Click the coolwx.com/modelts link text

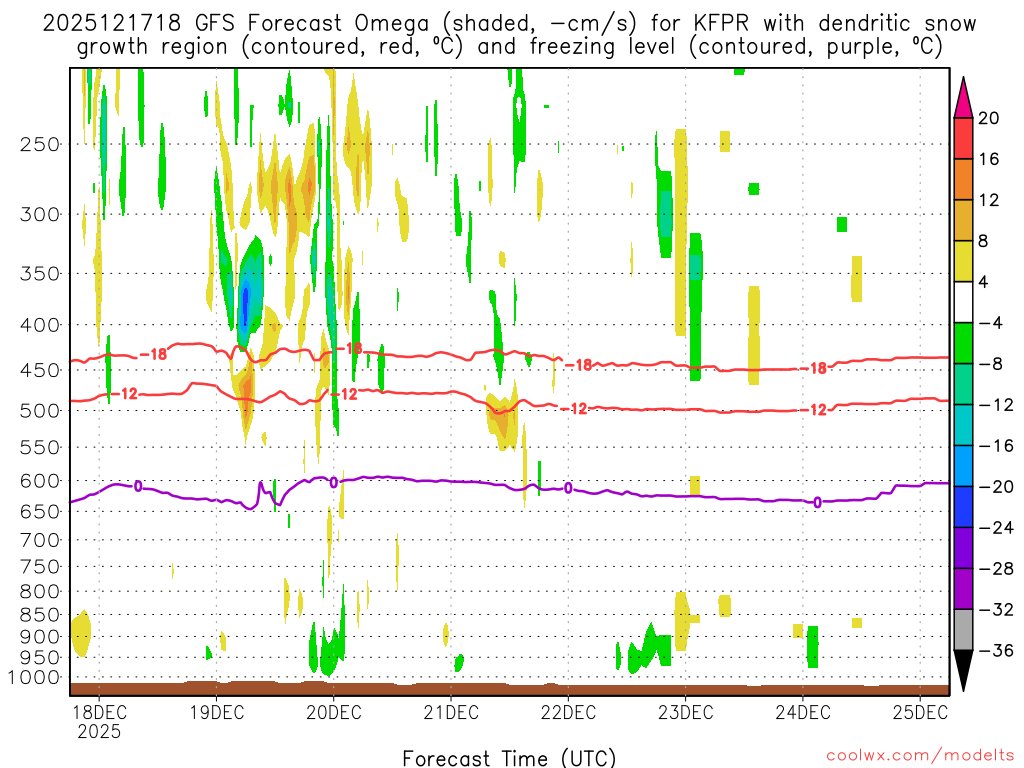(920, 756)
